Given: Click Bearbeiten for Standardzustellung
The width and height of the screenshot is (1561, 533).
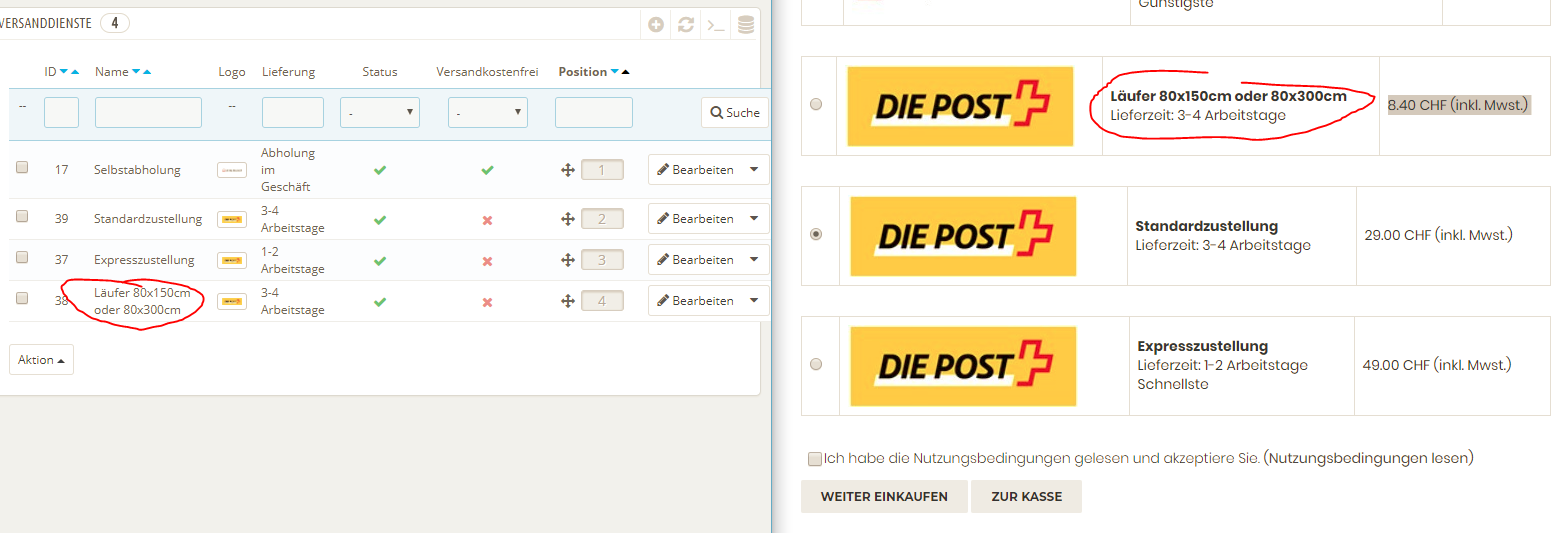Looking at the screenshot, I should click(695, 219).
